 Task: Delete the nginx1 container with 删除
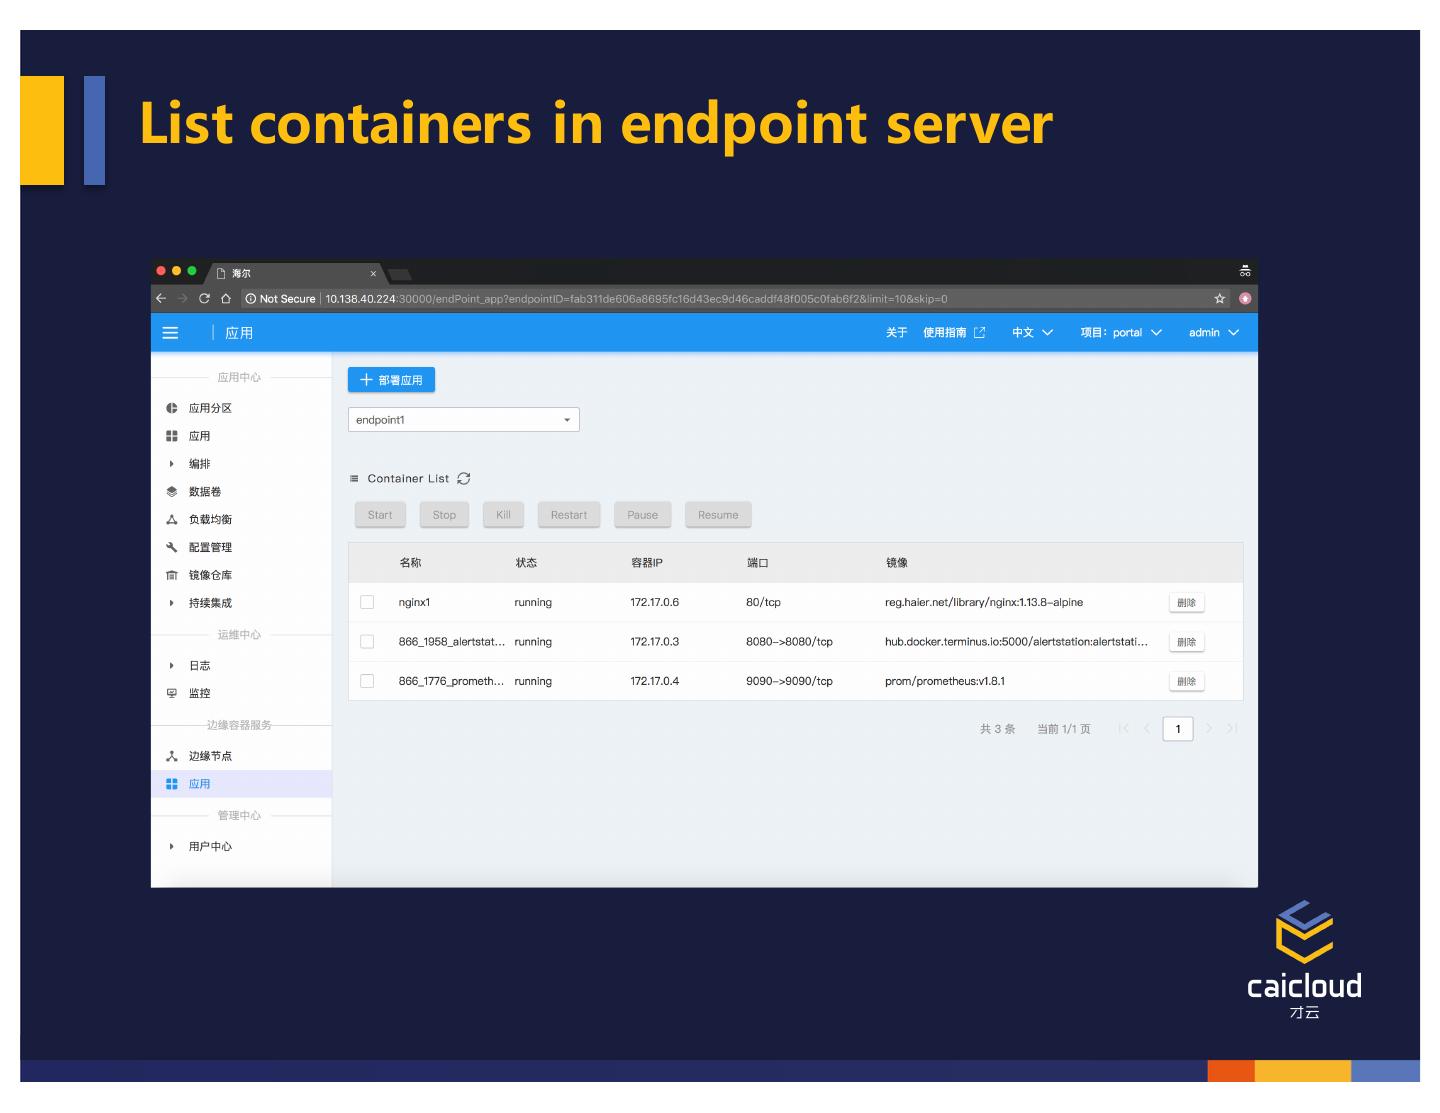click(x=1186, y=603)
